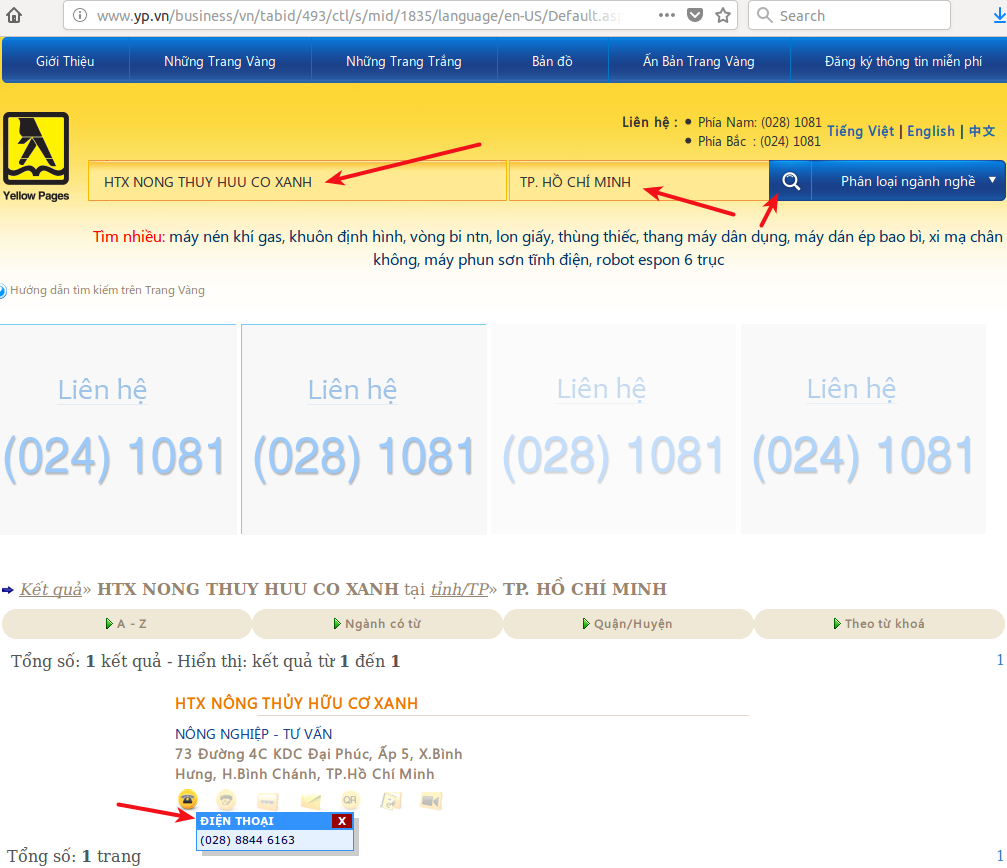Open NÔNG NGHIỆP - TƯ VẤN category

[254, 734]
